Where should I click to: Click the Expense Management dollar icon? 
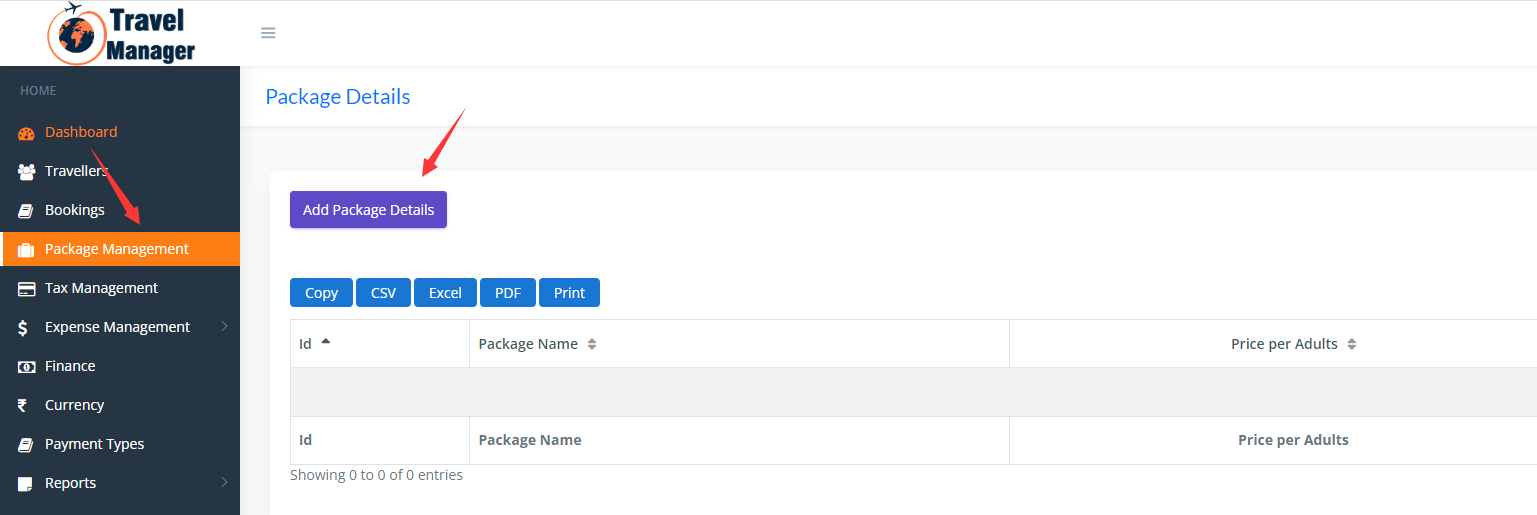(24, 328)
